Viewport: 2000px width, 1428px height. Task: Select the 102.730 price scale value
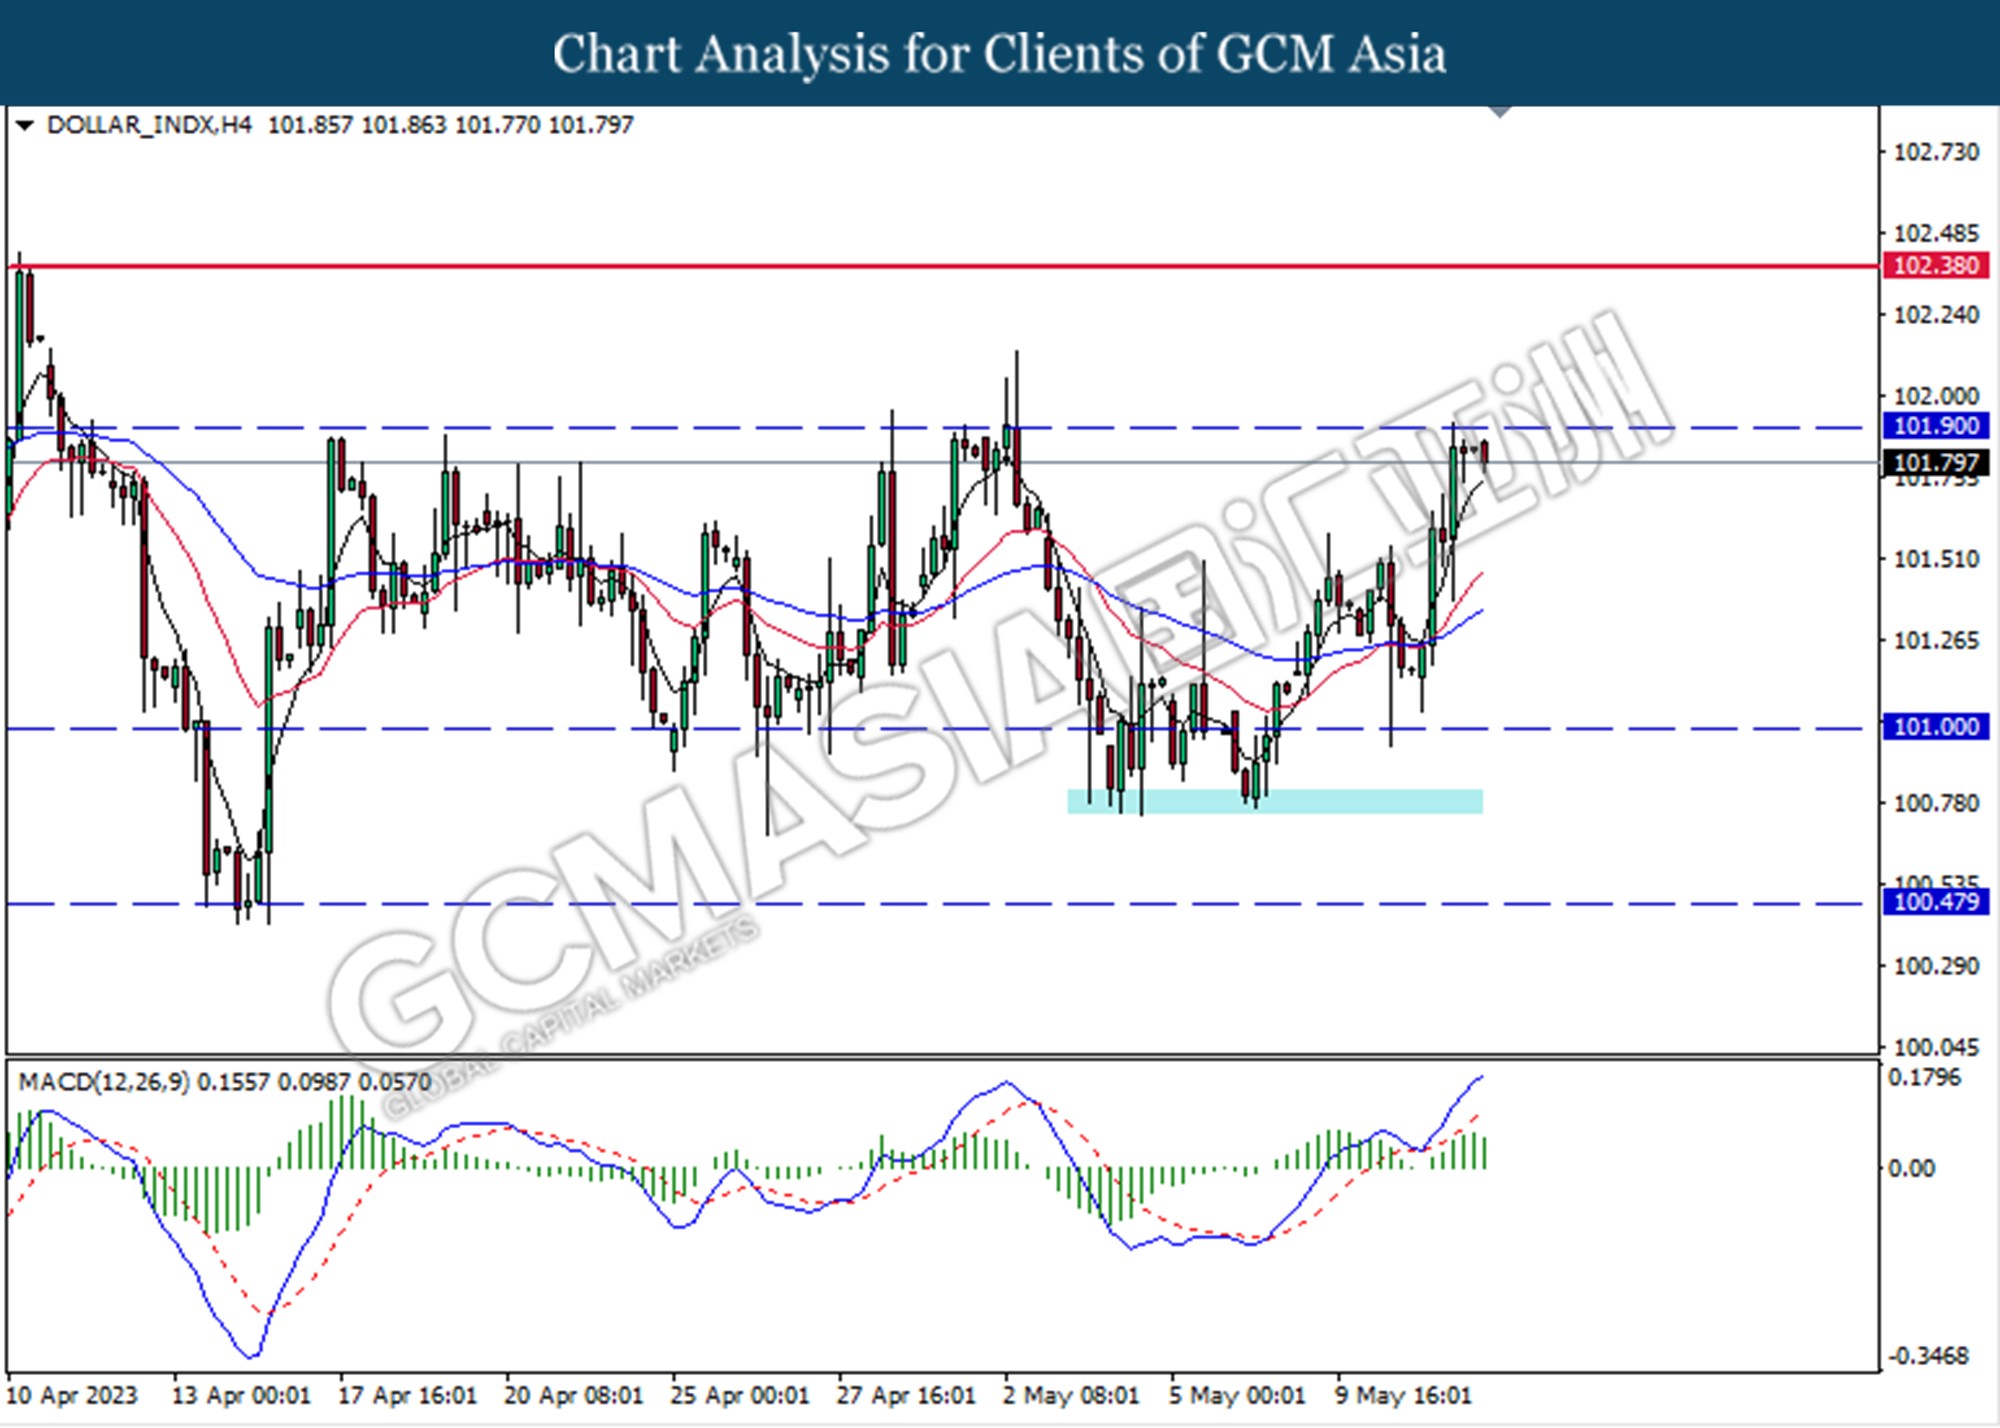(1936, 152)
